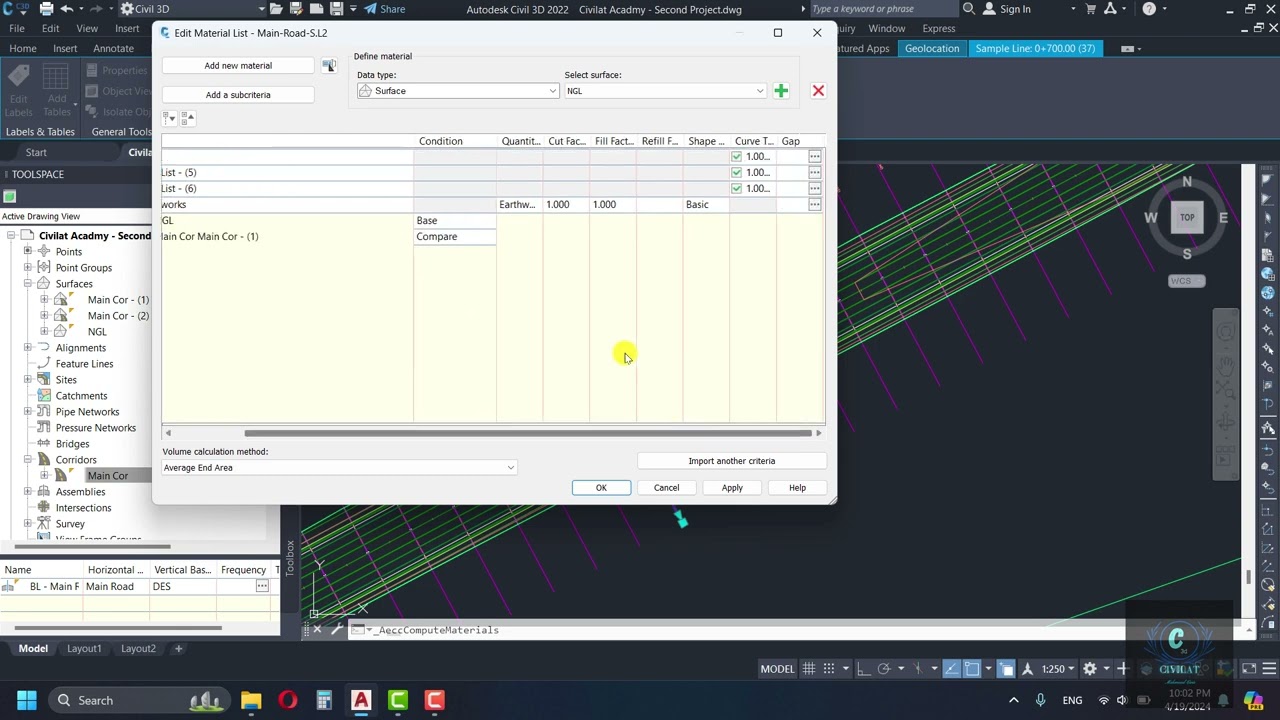The width and height of the screenshot is (1280, 720).
Task: Expand the Alignments node in Toolspace tree
Action: pos(28,348)
